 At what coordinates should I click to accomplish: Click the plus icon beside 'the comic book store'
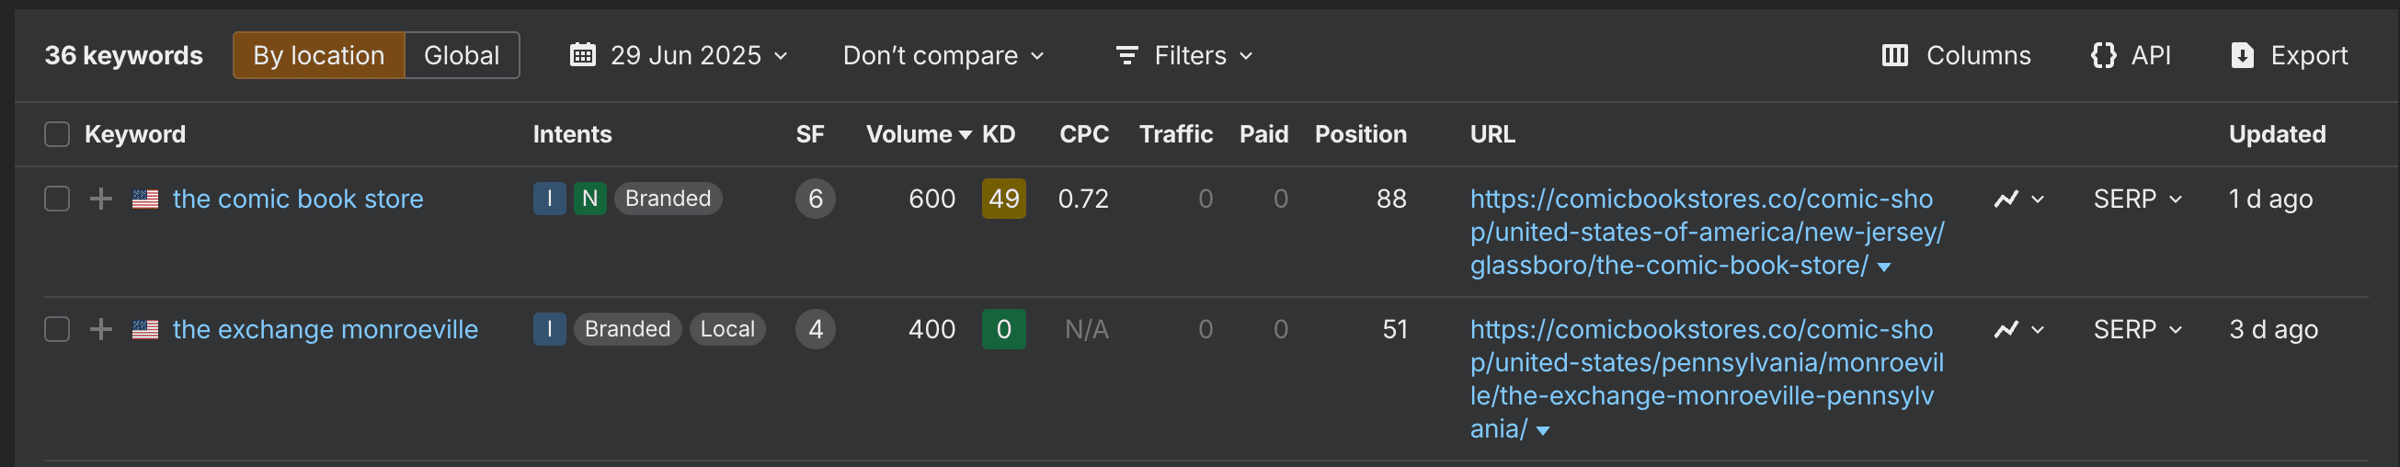click(101, 199)
